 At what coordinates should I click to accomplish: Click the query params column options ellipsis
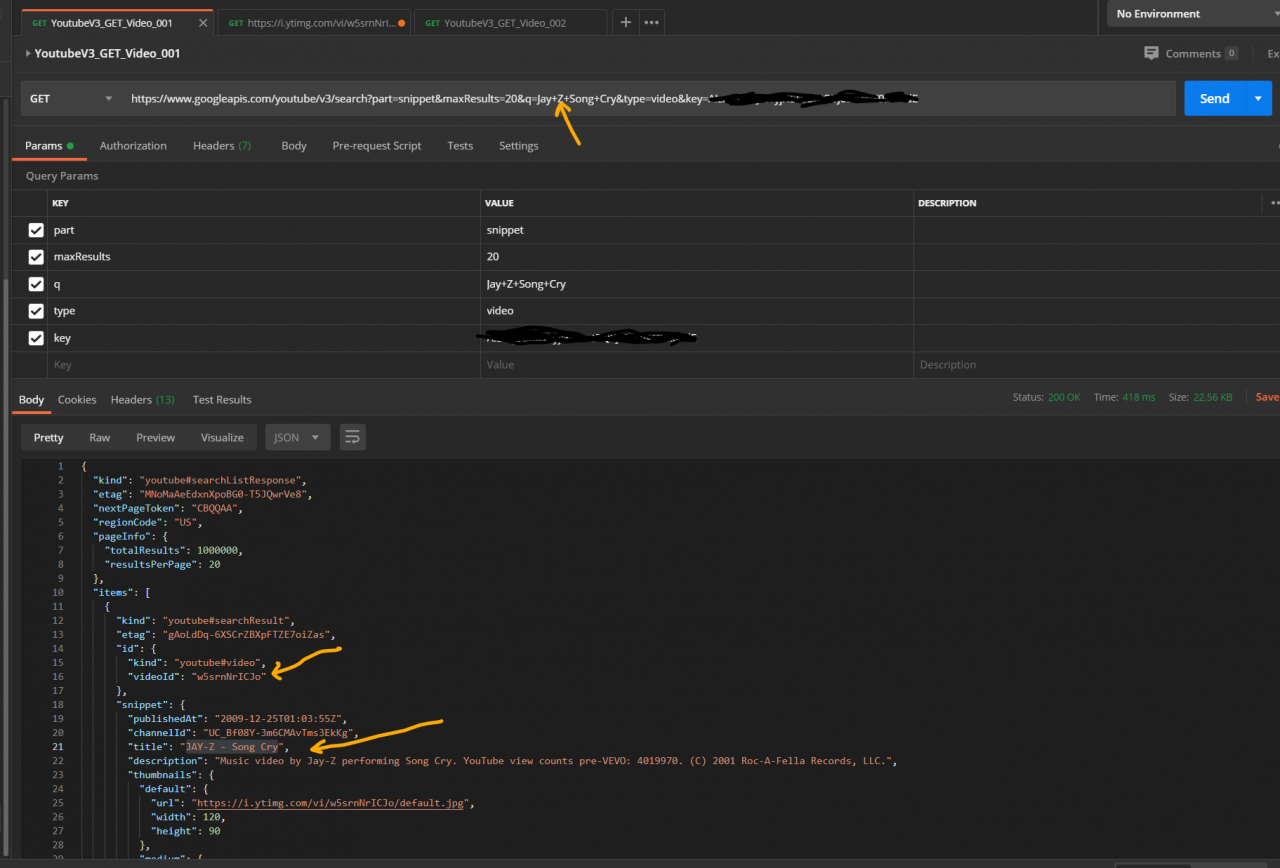[x=1274, y=203]
